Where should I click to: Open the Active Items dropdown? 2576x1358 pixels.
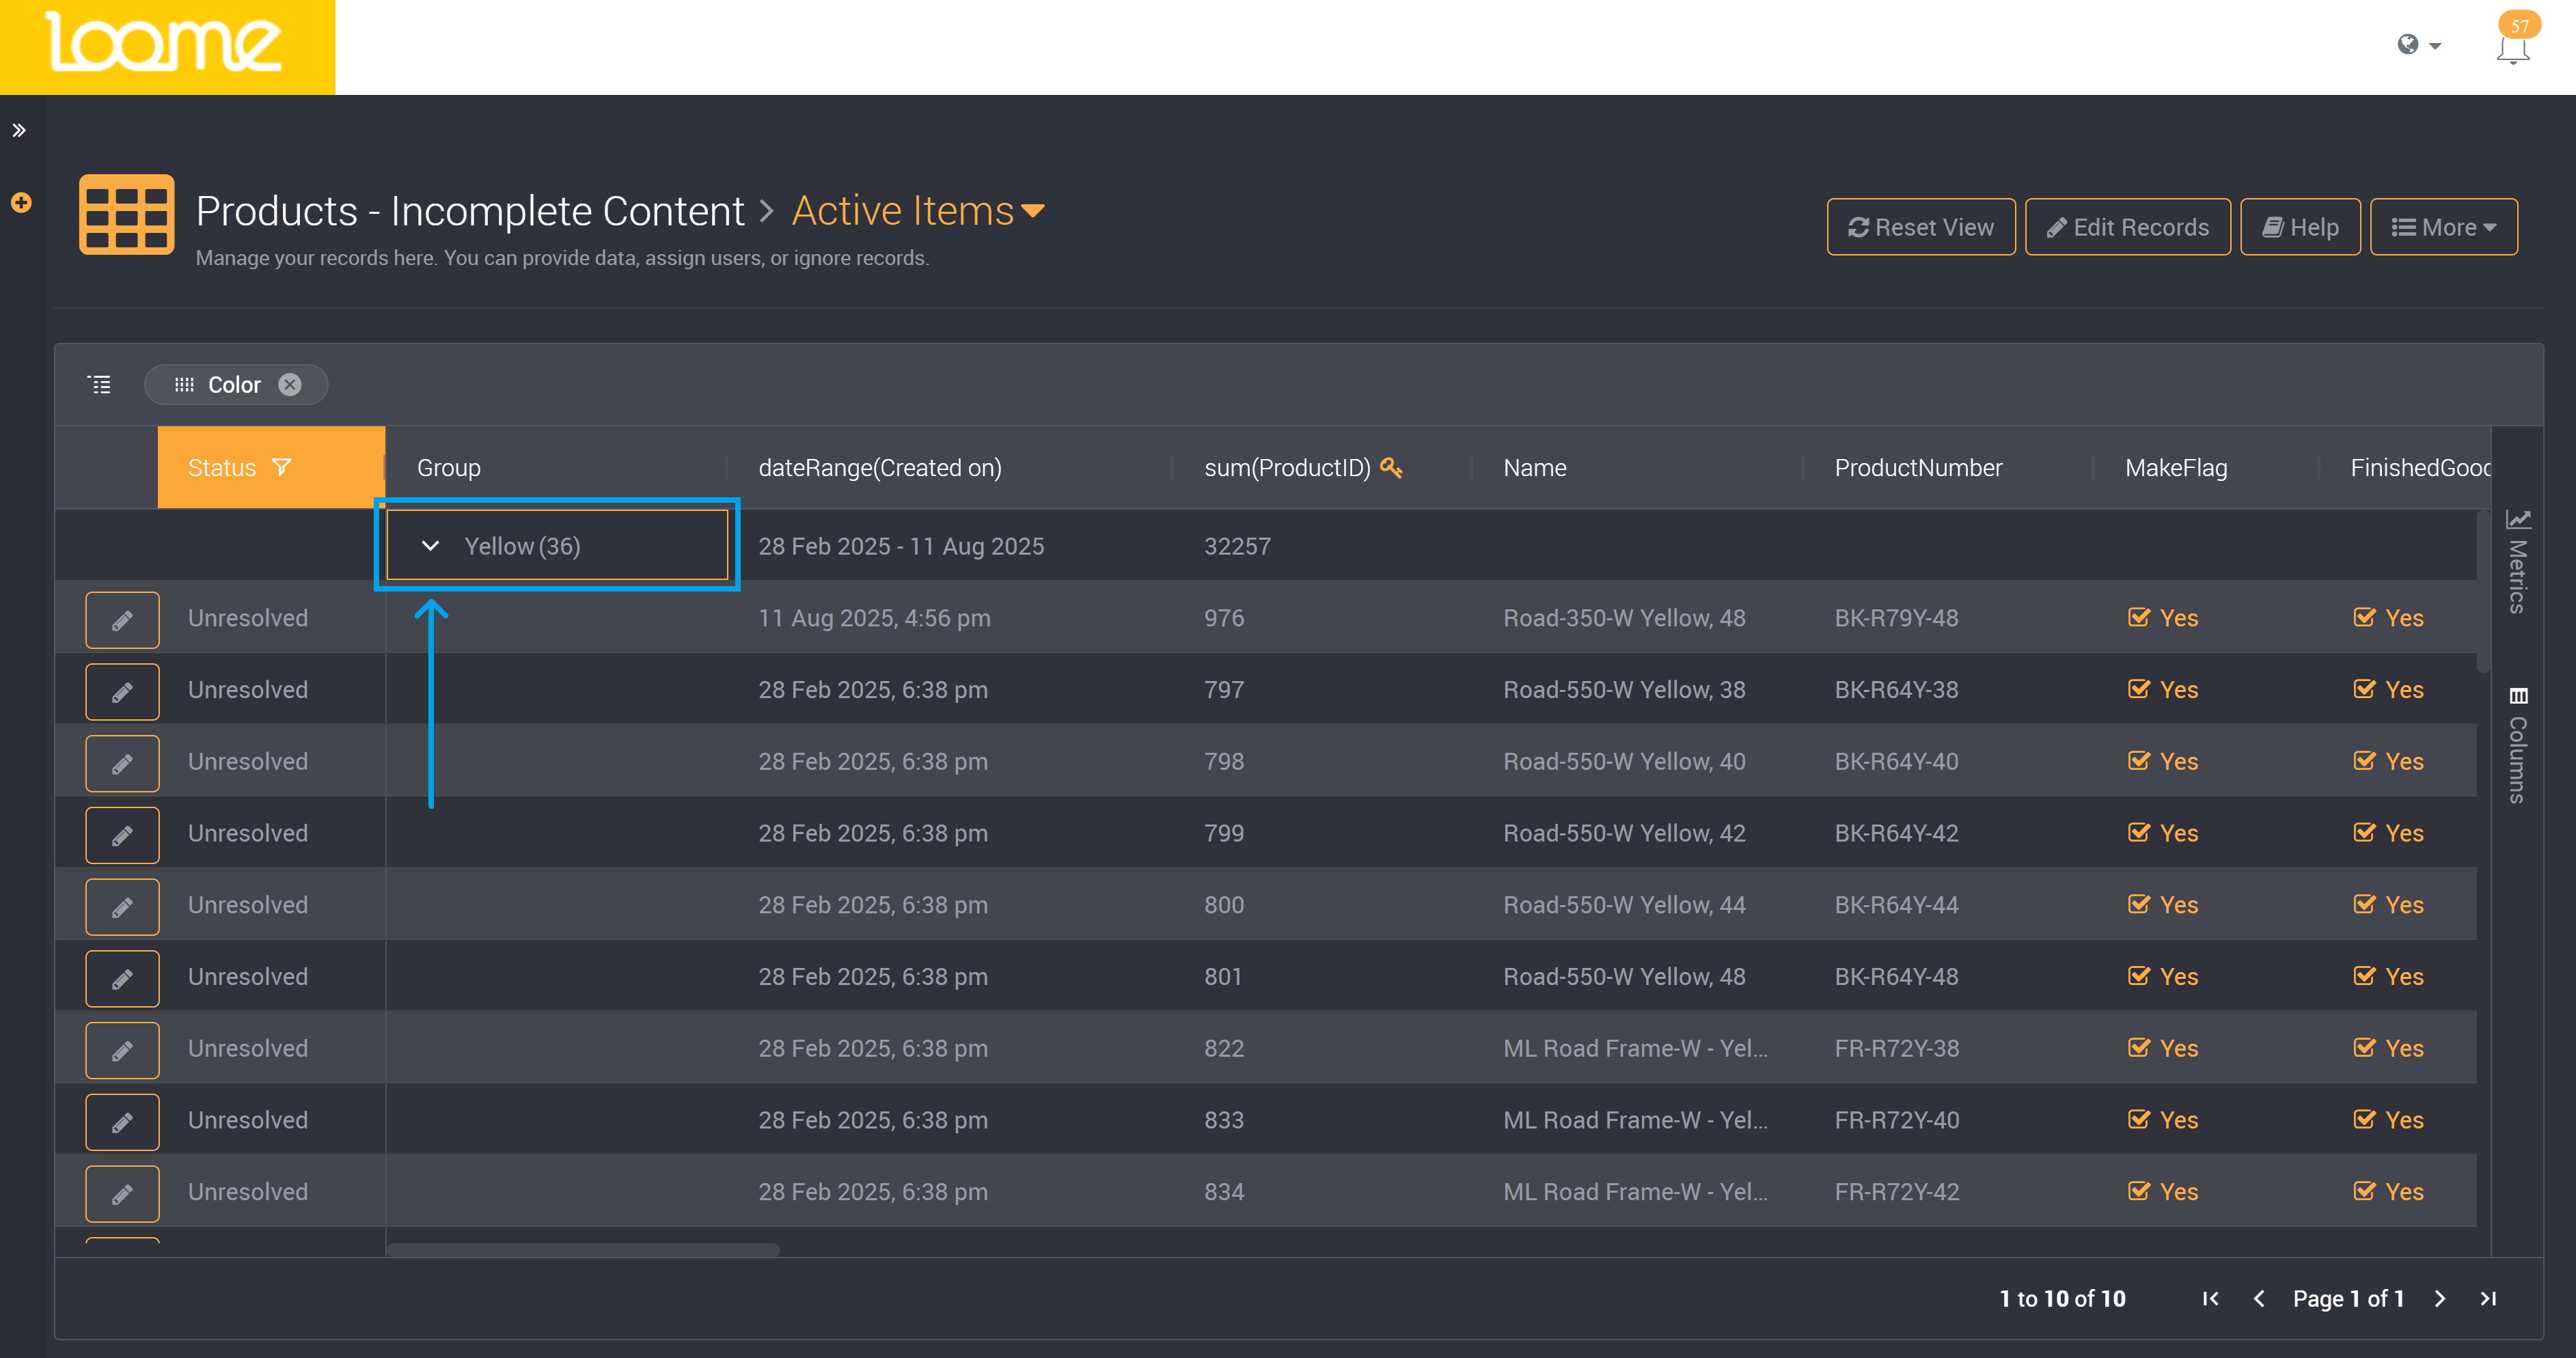pos(918,211)
